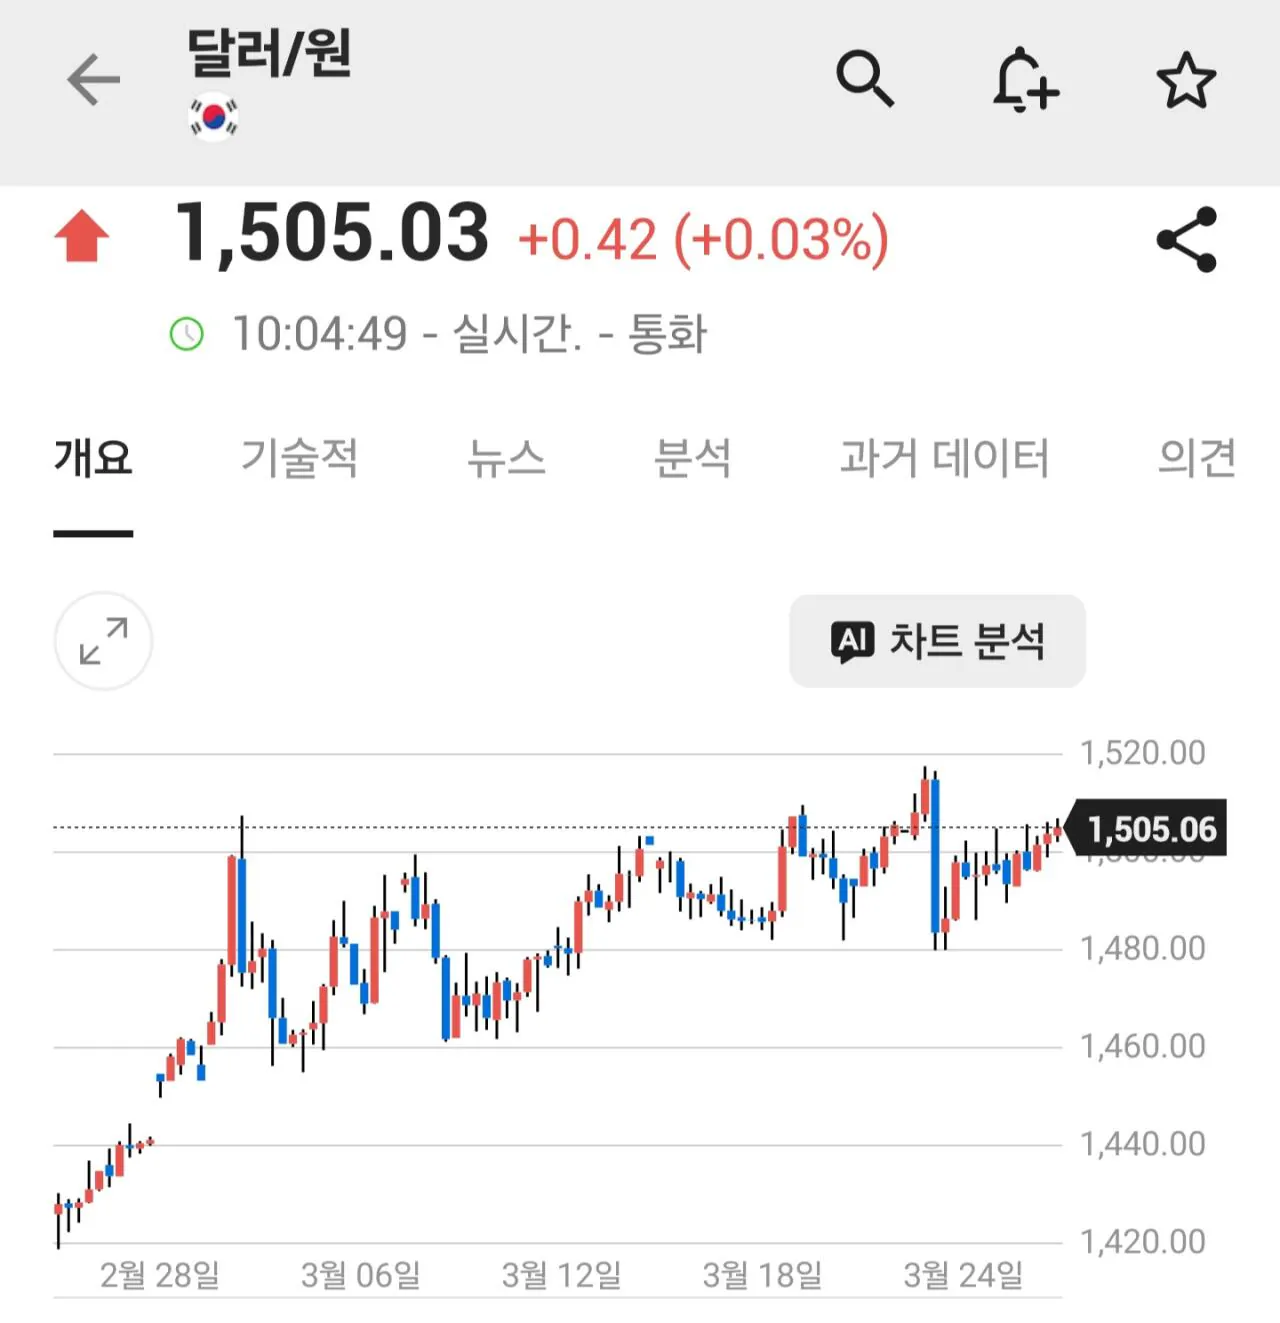Tap the South Korea flag icon

(213, 117)
